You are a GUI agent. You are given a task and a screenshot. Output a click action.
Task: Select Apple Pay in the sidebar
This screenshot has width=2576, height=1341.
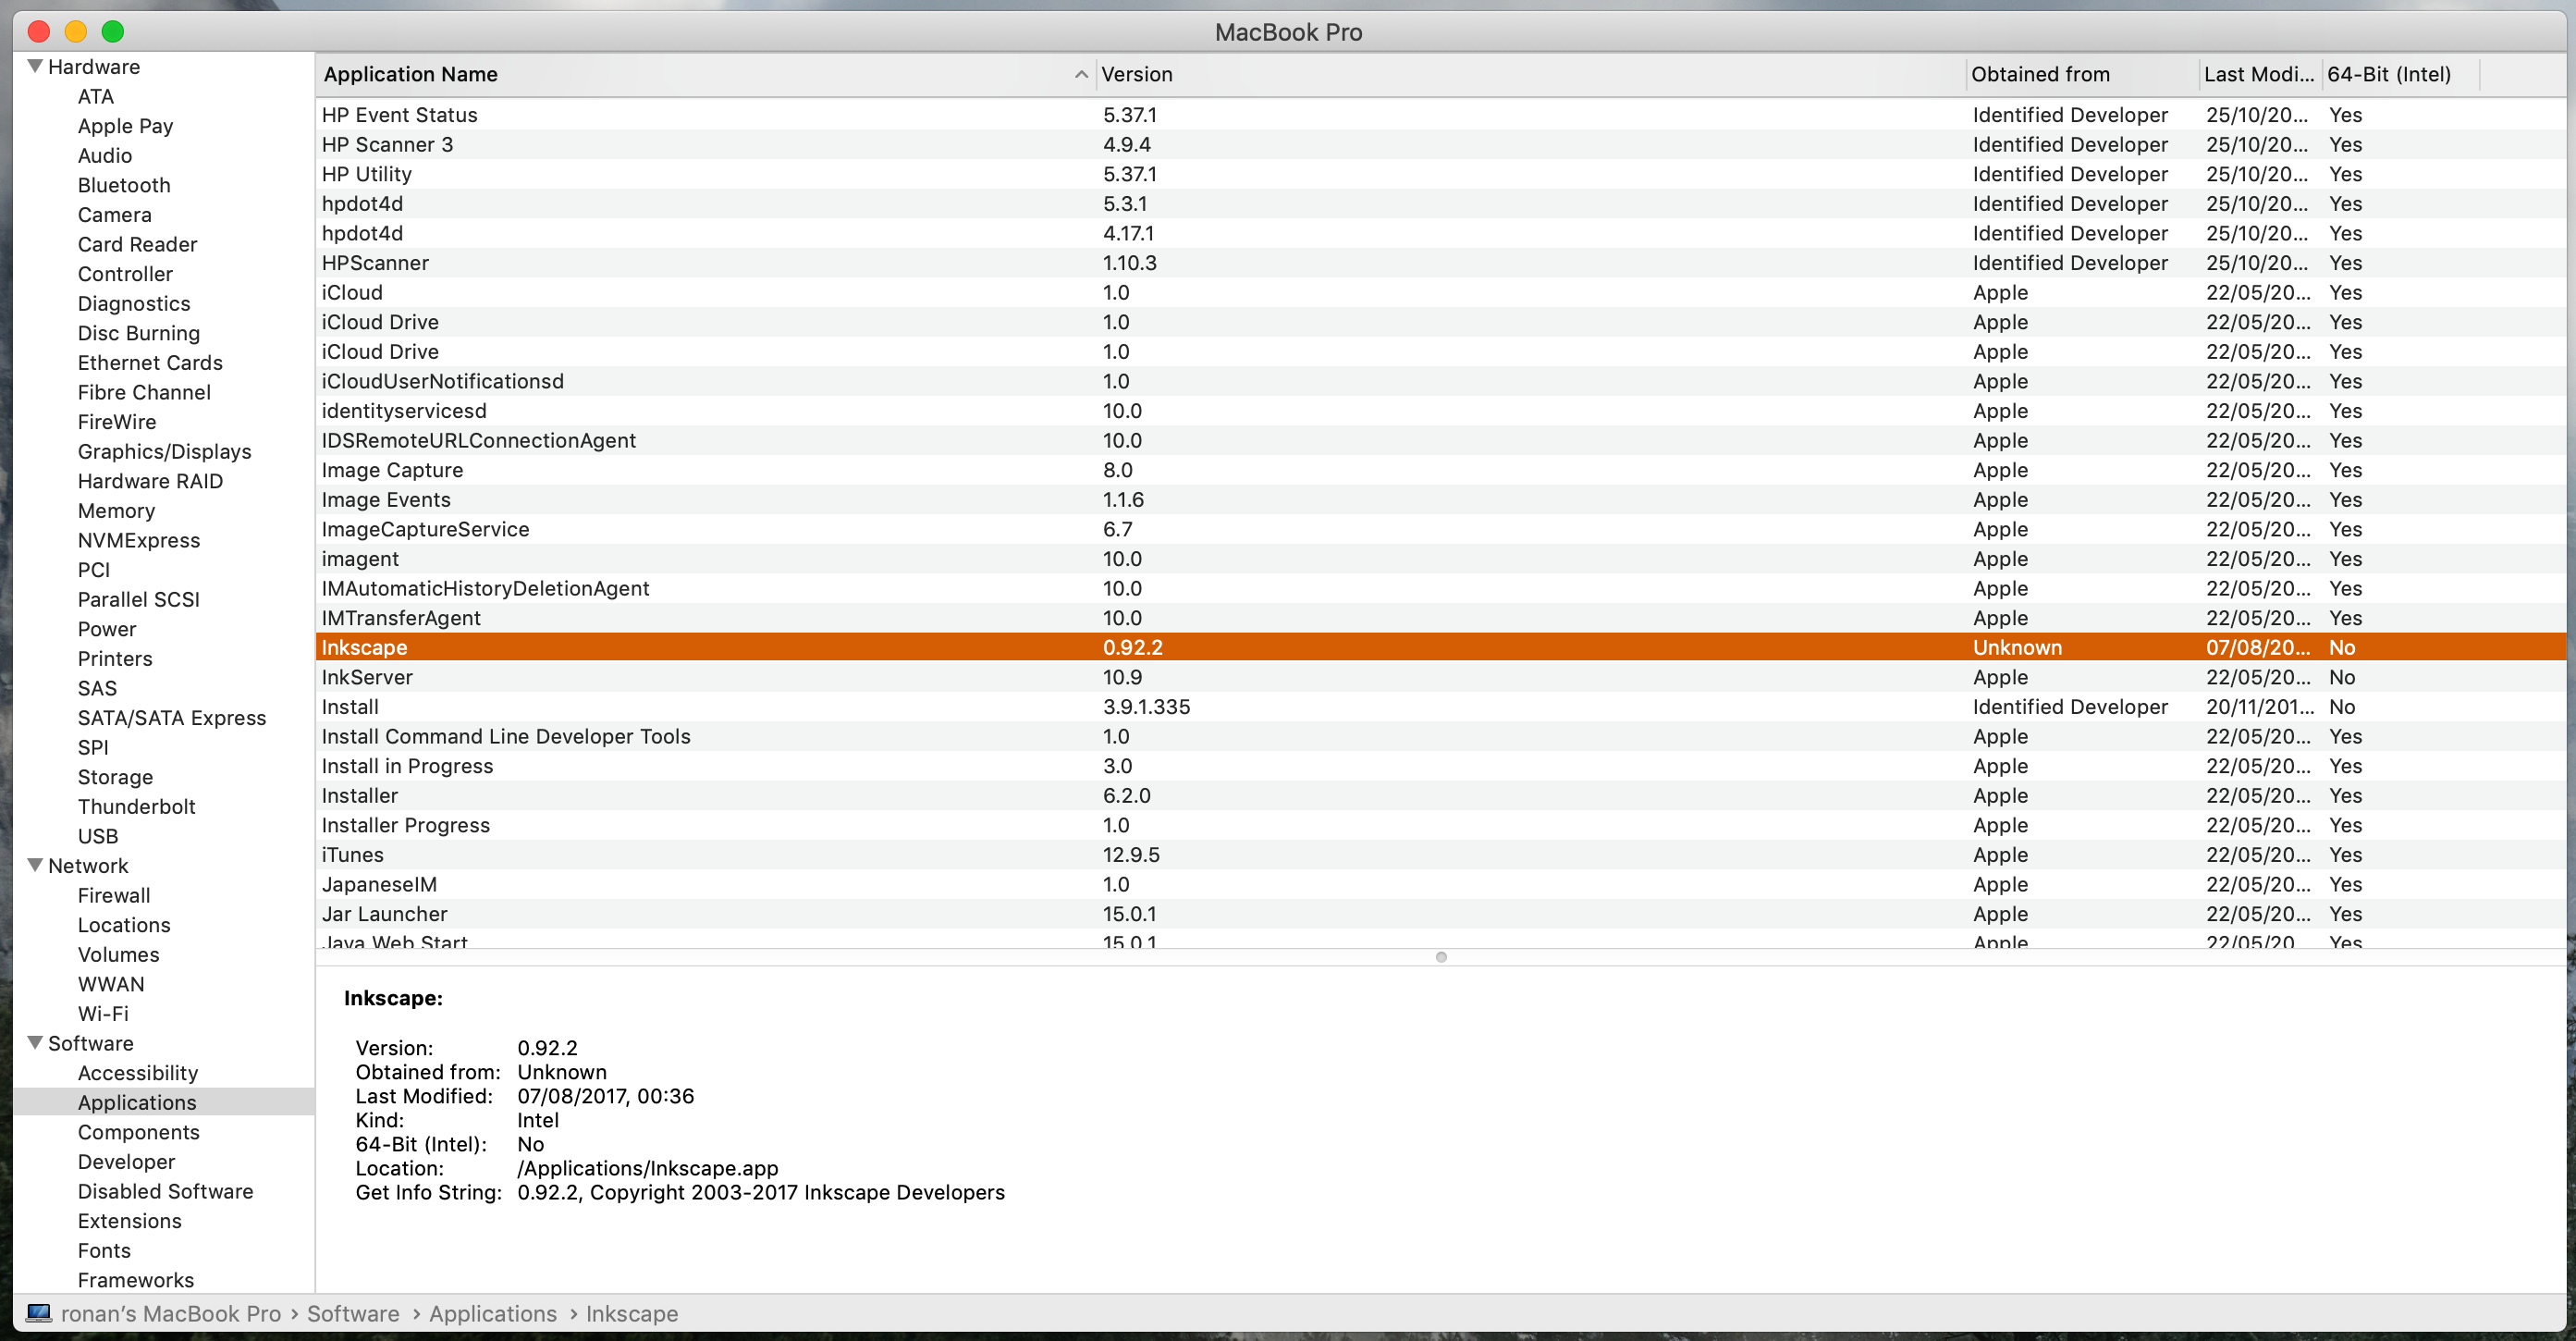tap(126, 126)
